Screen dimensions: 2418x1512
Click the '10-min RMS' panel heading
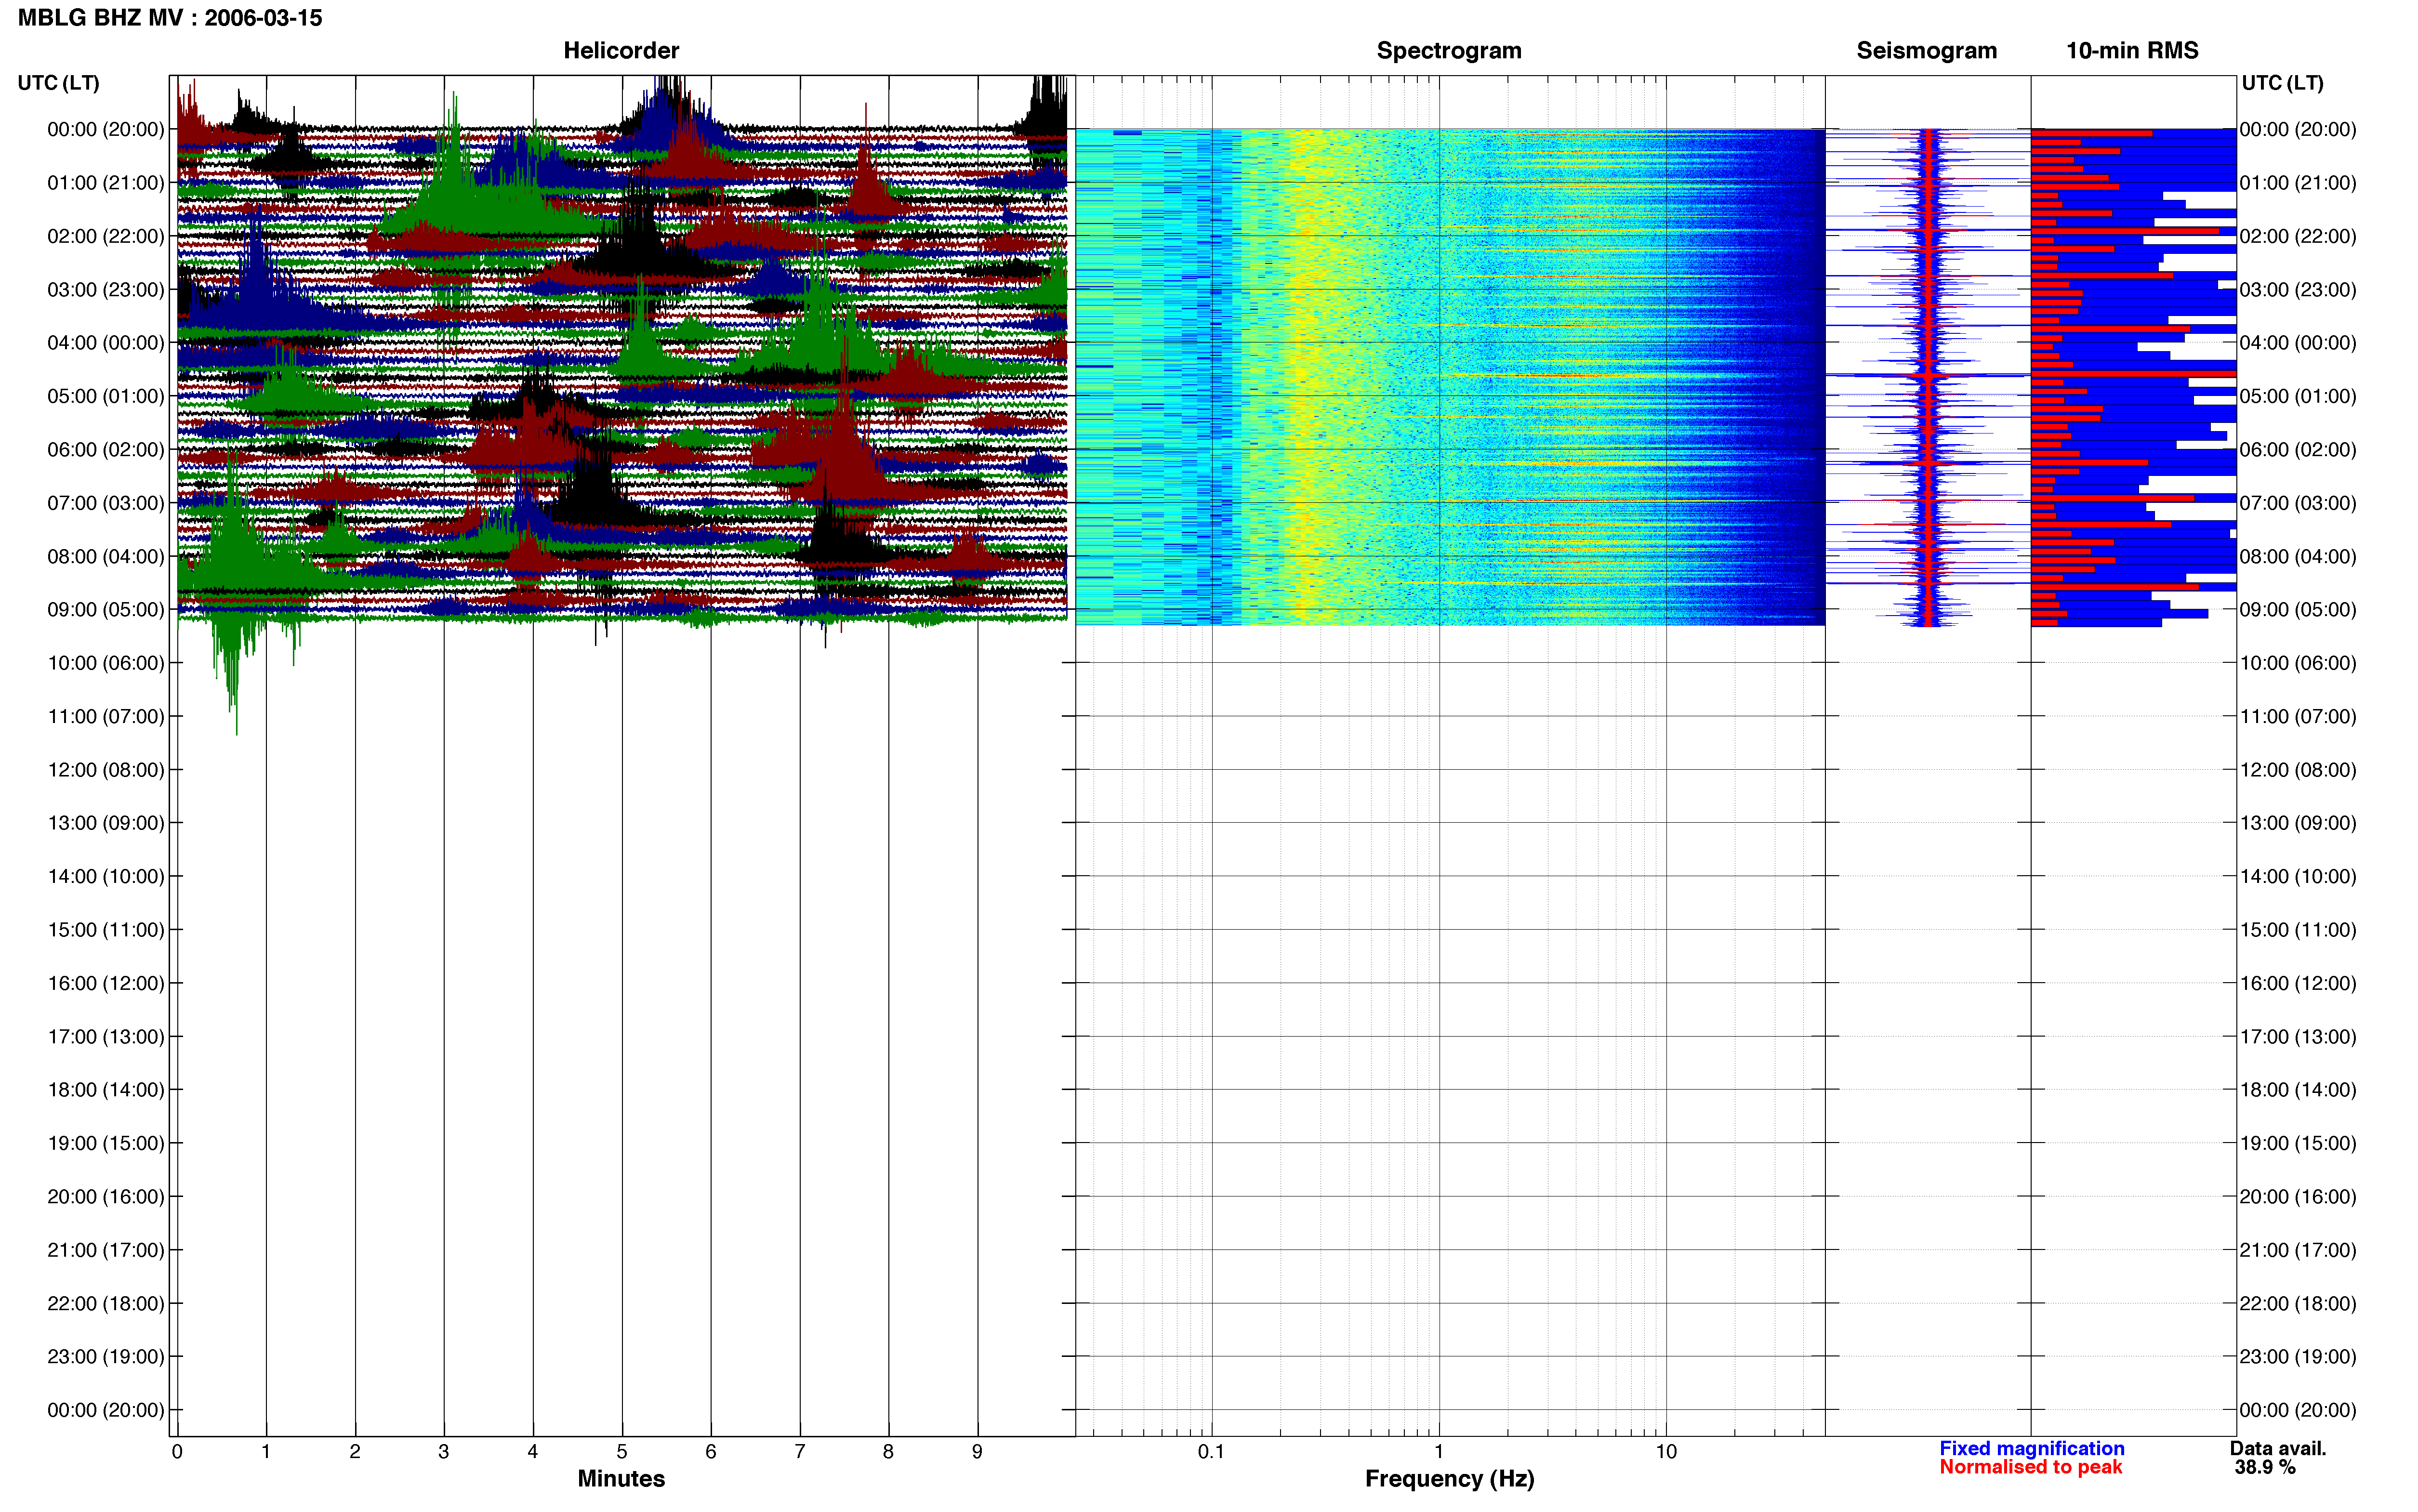click(x=2132, y=50)
